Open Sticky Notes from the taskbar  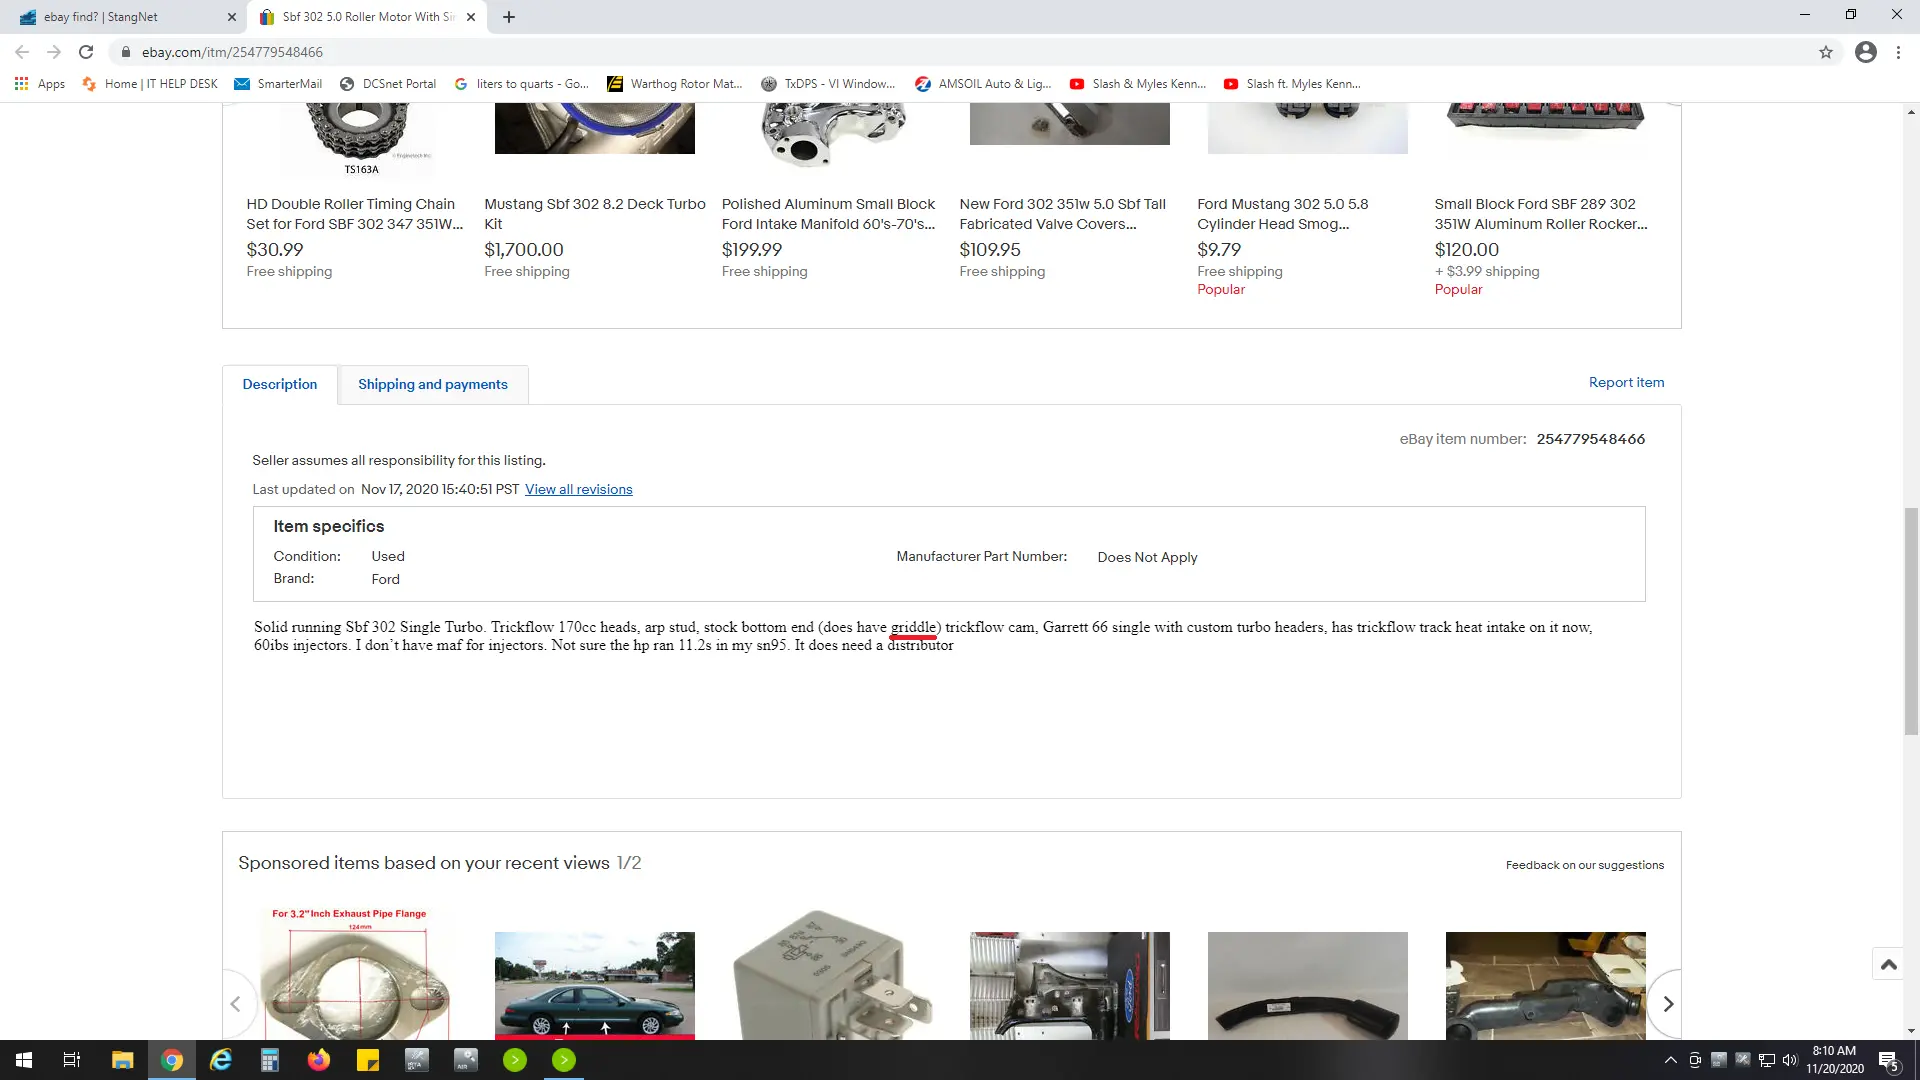[367, 1060]
